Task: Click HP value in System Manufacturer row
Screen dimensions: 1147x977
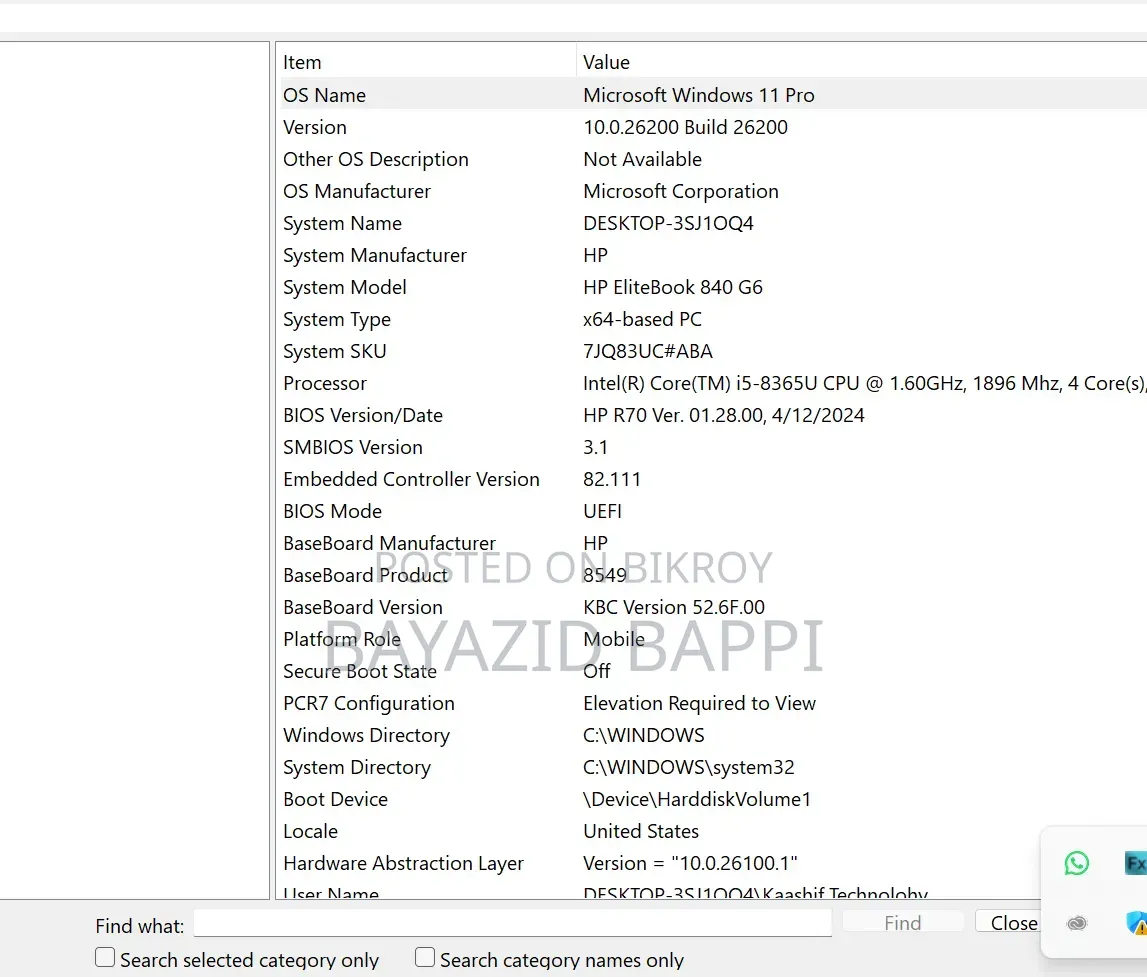Action: point(595,255)
